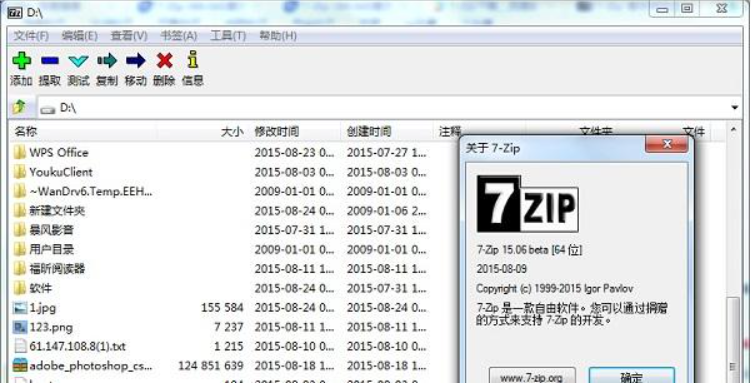Click the YoukuClient folder icon

(x=20, y=172)
